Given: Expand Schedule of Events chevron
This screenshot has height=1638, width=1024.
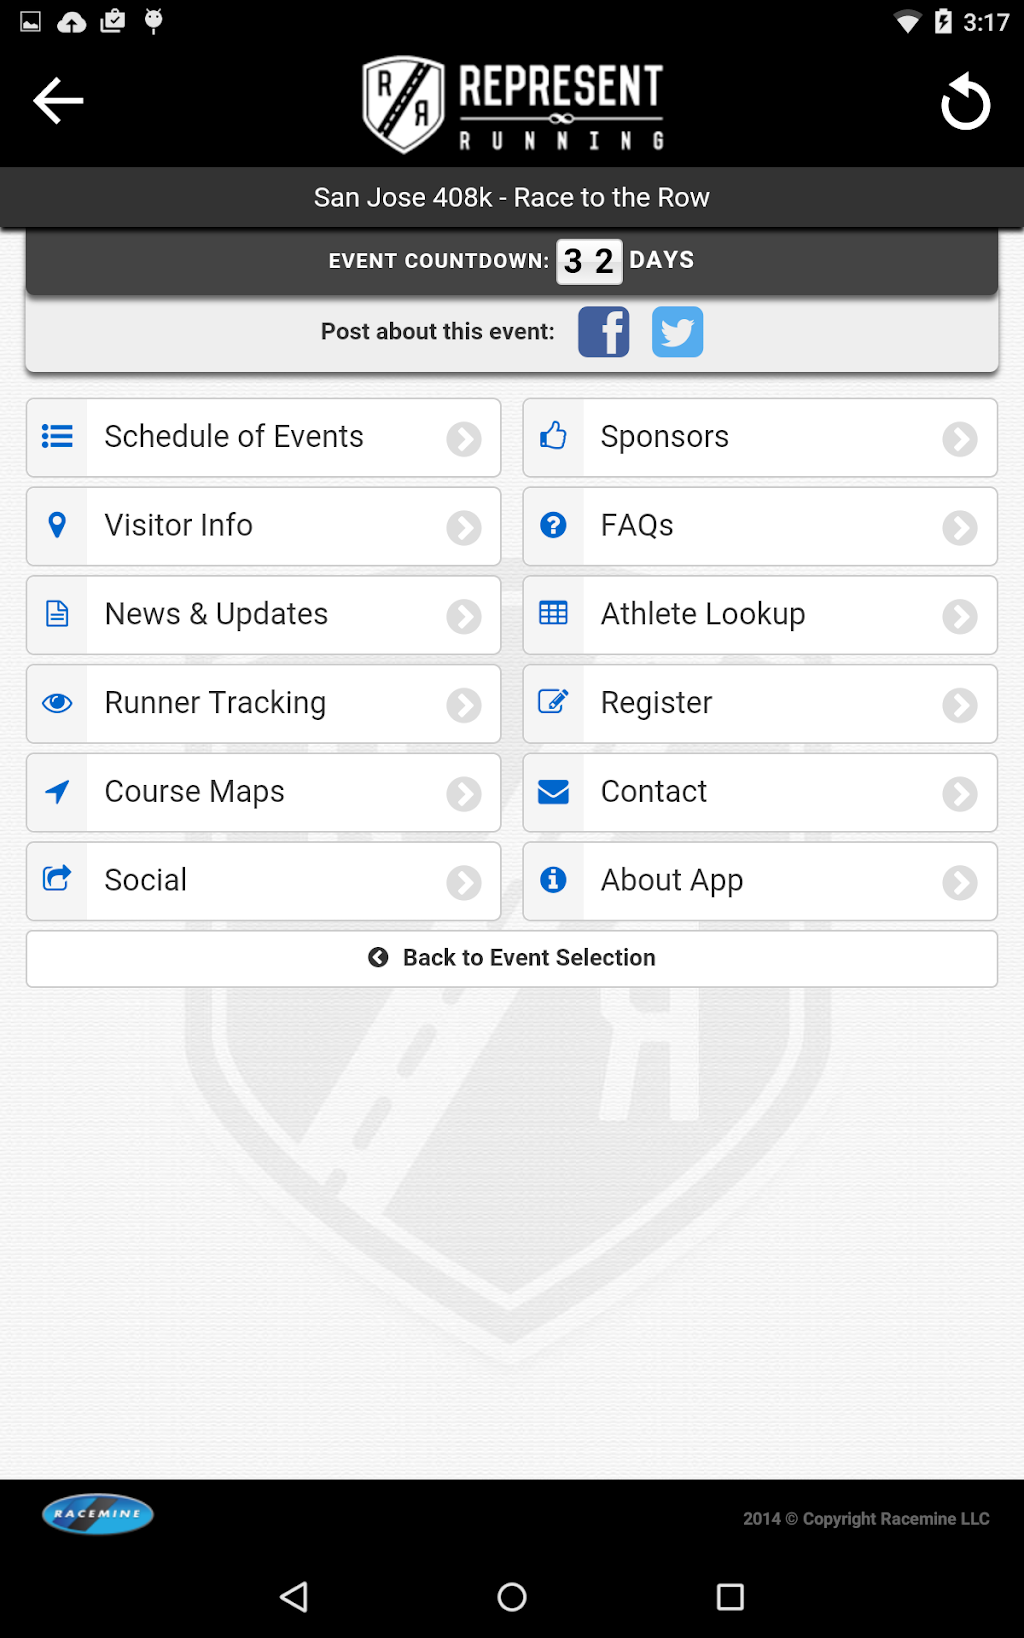Looking at the screenshot, I should [x=464, y=438].
